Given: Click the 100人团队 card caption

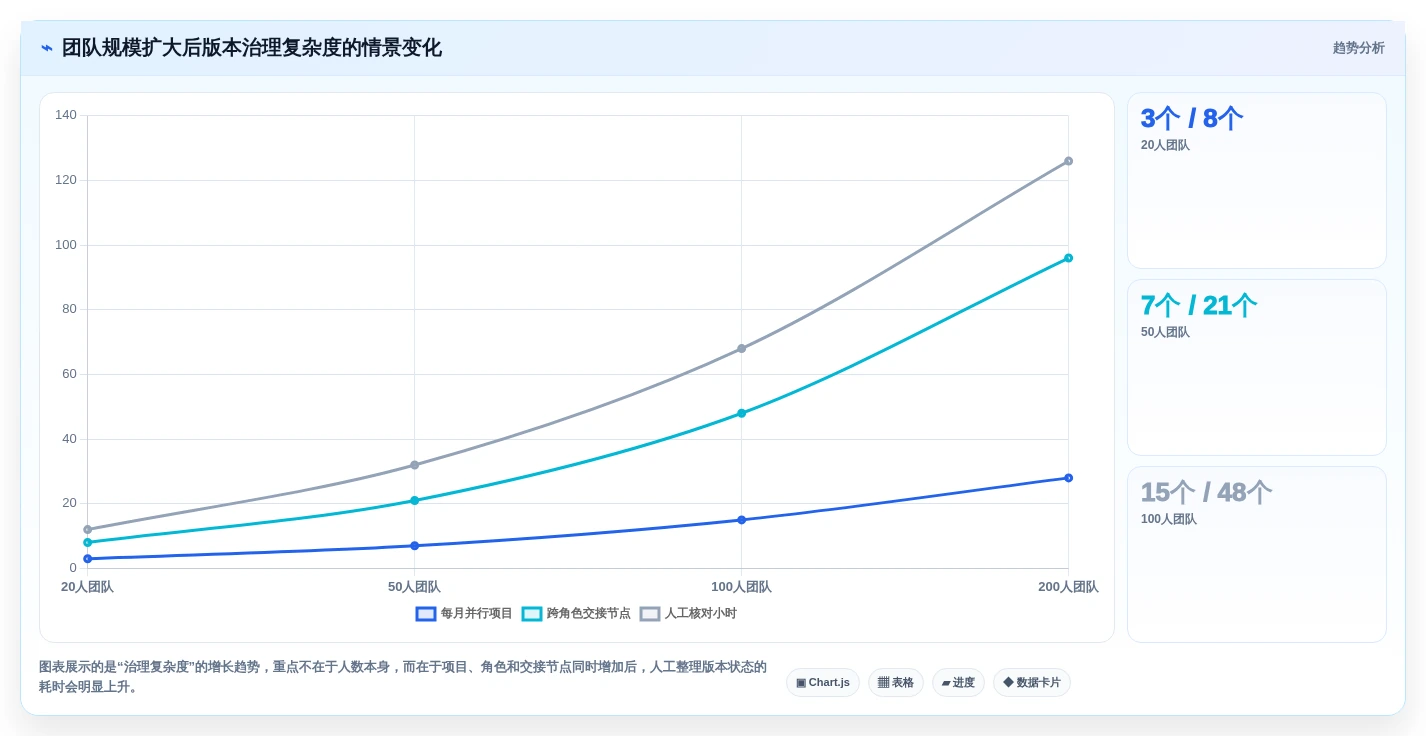Looking at the screenshot, I should coord(1169,519).
